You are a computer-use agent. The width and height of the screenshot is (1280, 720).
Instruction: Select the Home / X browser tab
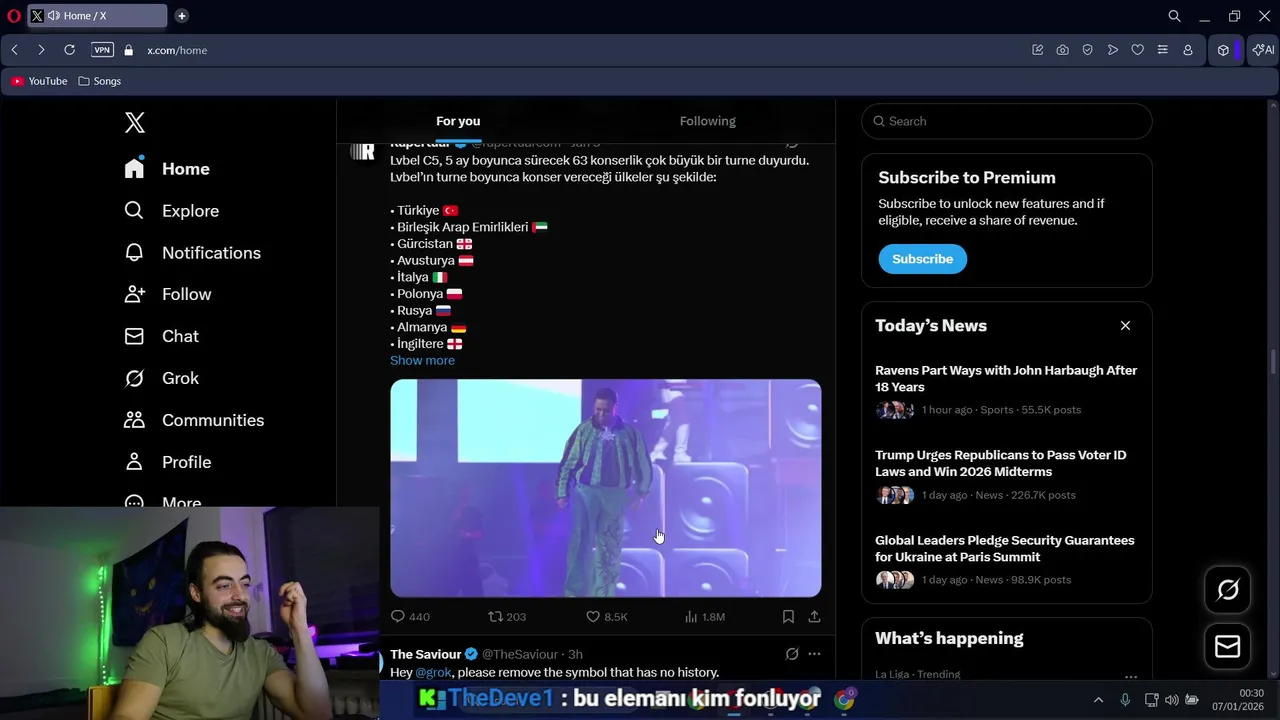98,16
